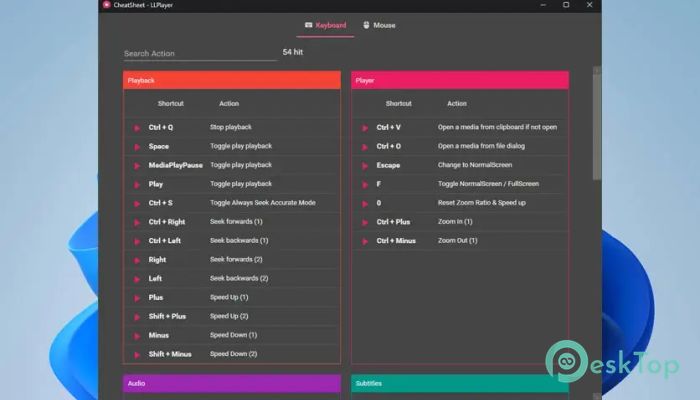Click the arrow icon beside MediaPlayPause

coord(137,166)
